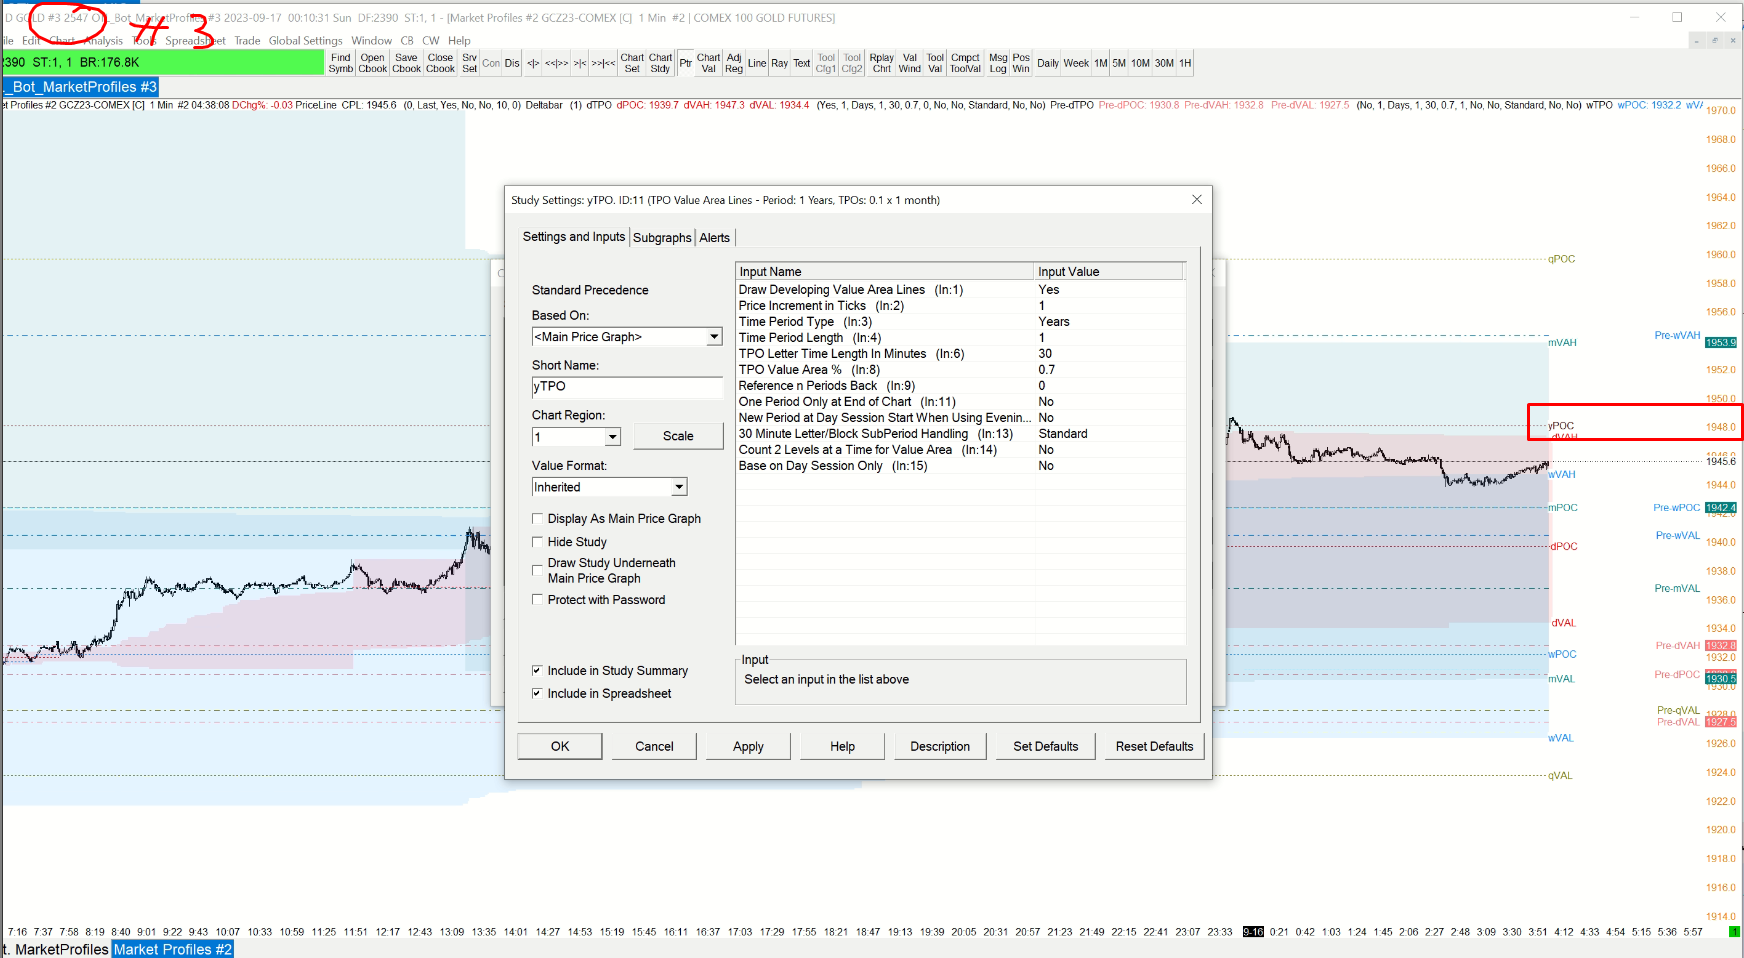Set chart period to 1H
The height and width of the screenshot is (958, 1744).
(x=1185, y=63)
